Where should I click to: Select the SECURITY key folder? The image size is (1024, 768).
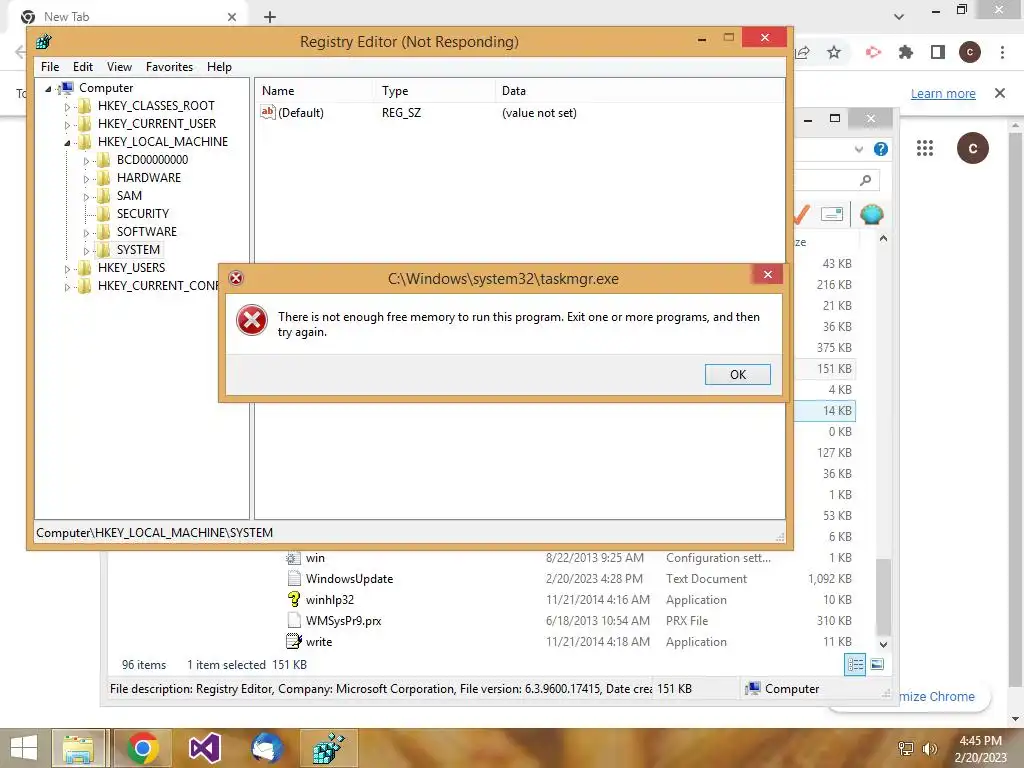[142, 214]
